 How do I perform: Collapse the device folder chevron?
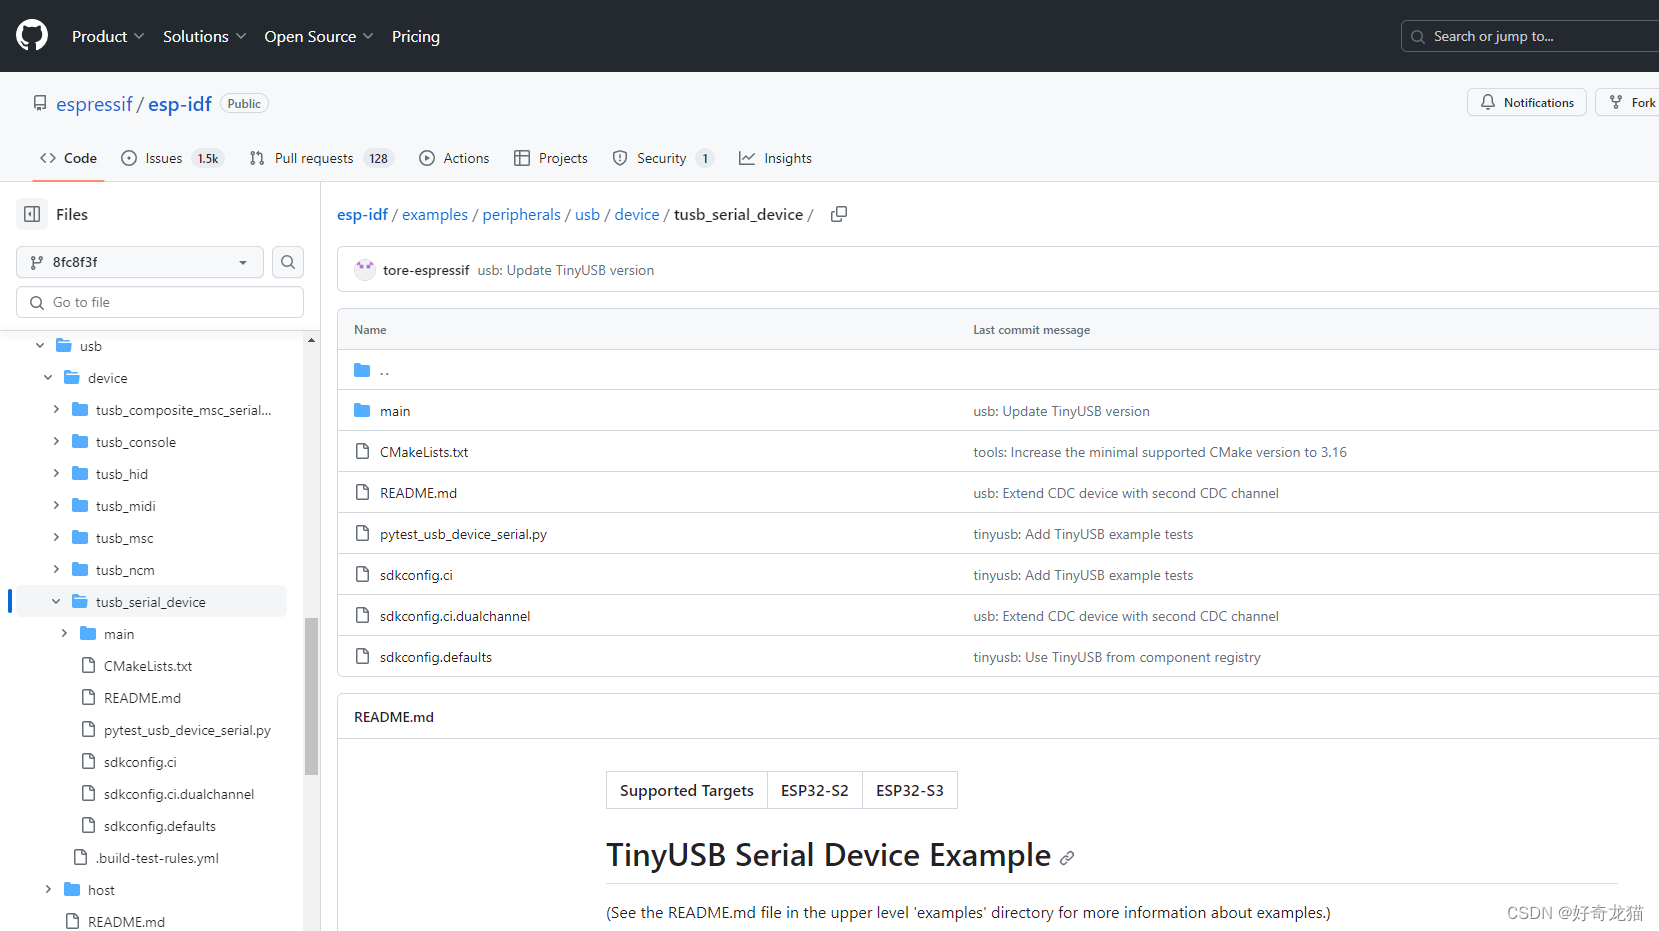click(x=48, y=378)
